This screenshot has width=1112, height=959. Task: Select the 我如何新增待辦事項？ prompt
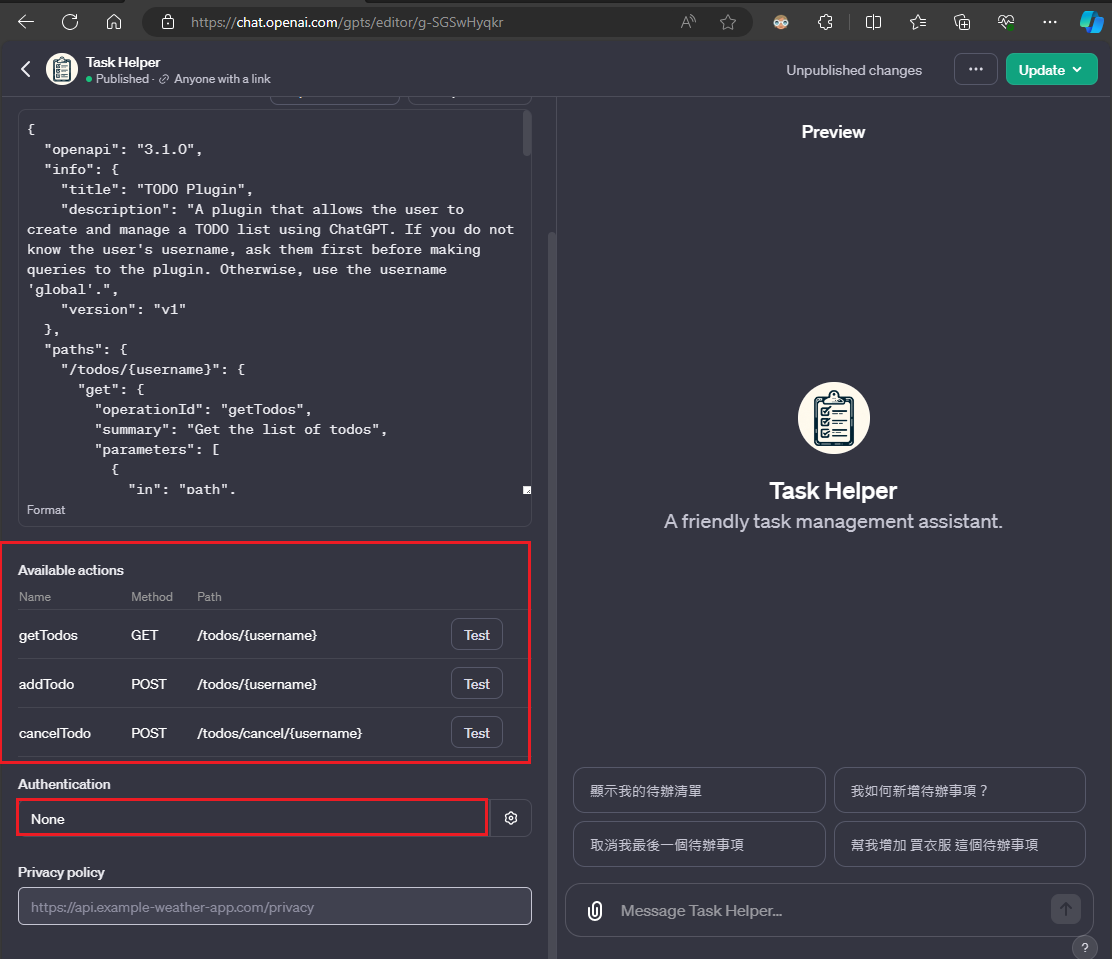point(960,790)
